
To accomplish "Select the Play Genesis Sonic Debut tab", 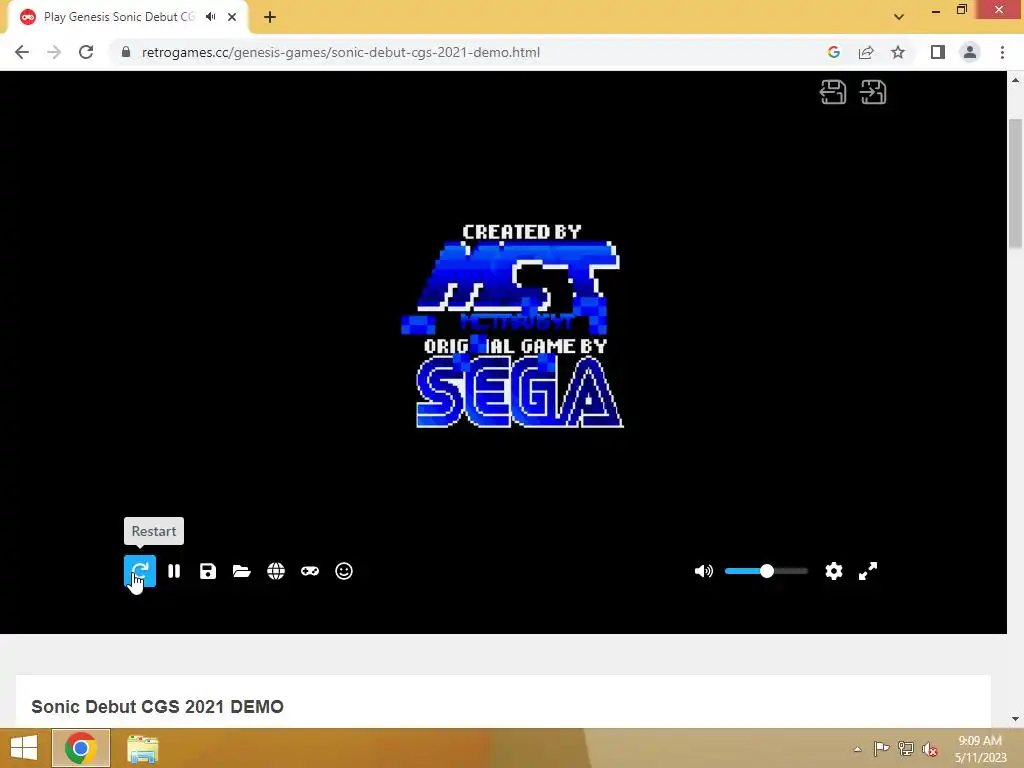I will 120,17.
